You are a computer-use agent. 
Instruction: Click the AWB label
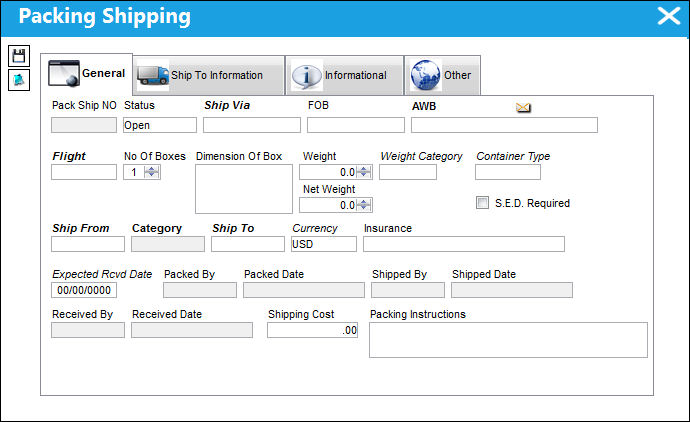[424, 106]
